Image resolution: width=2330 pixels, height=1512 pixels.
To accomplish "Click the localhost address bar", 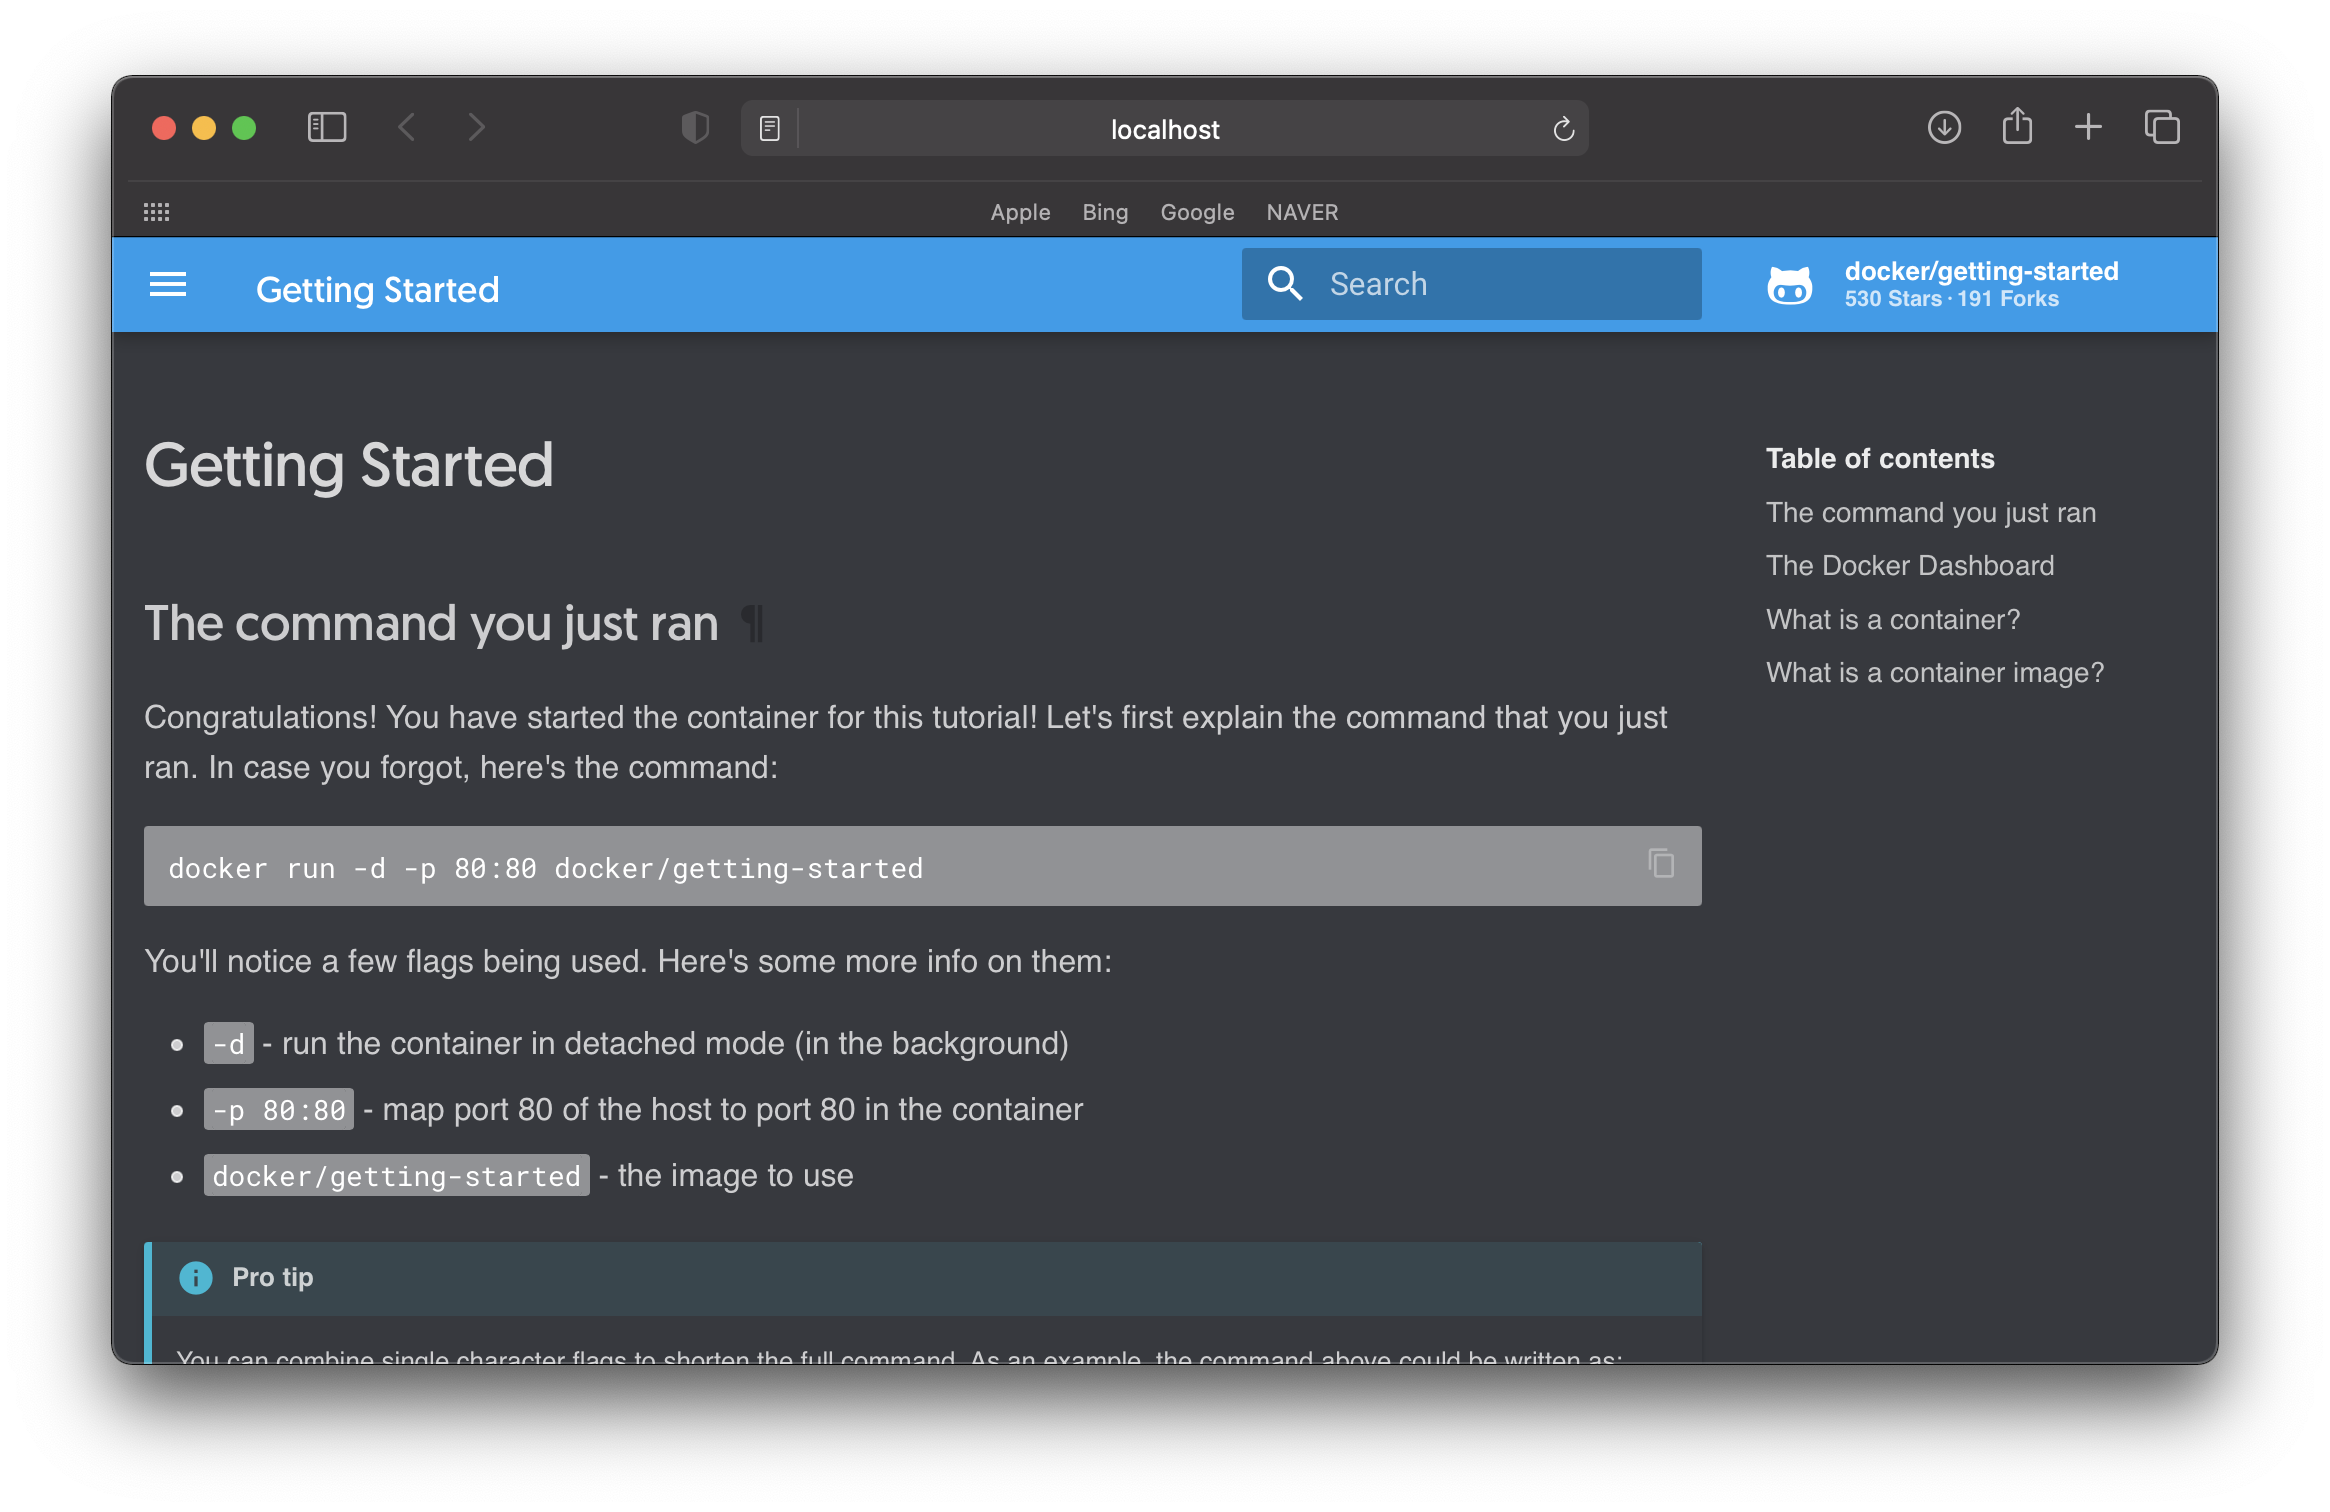I will 1164,129.
